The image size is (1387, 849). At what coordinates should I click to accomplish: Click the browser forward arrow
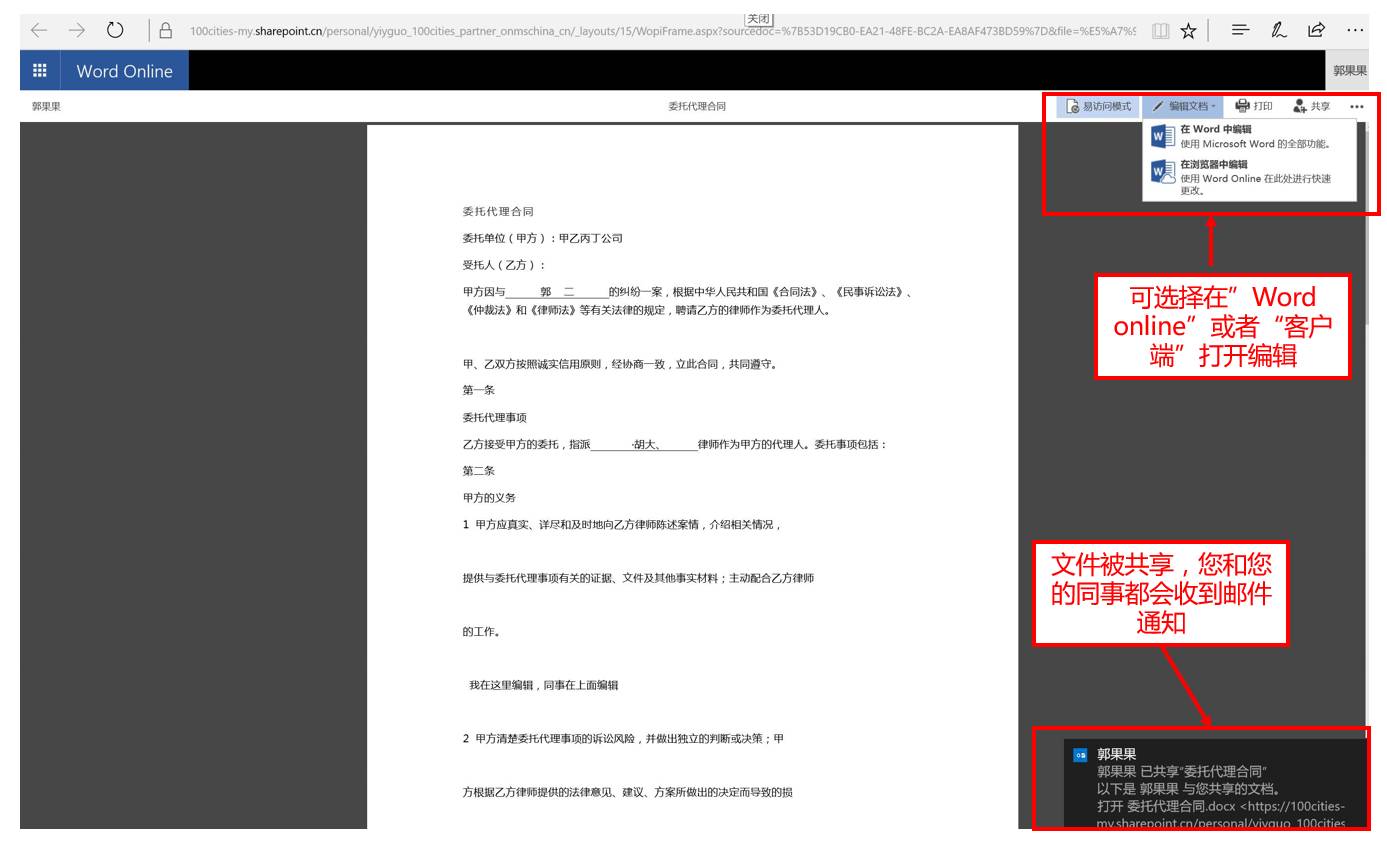click(77, 30)
